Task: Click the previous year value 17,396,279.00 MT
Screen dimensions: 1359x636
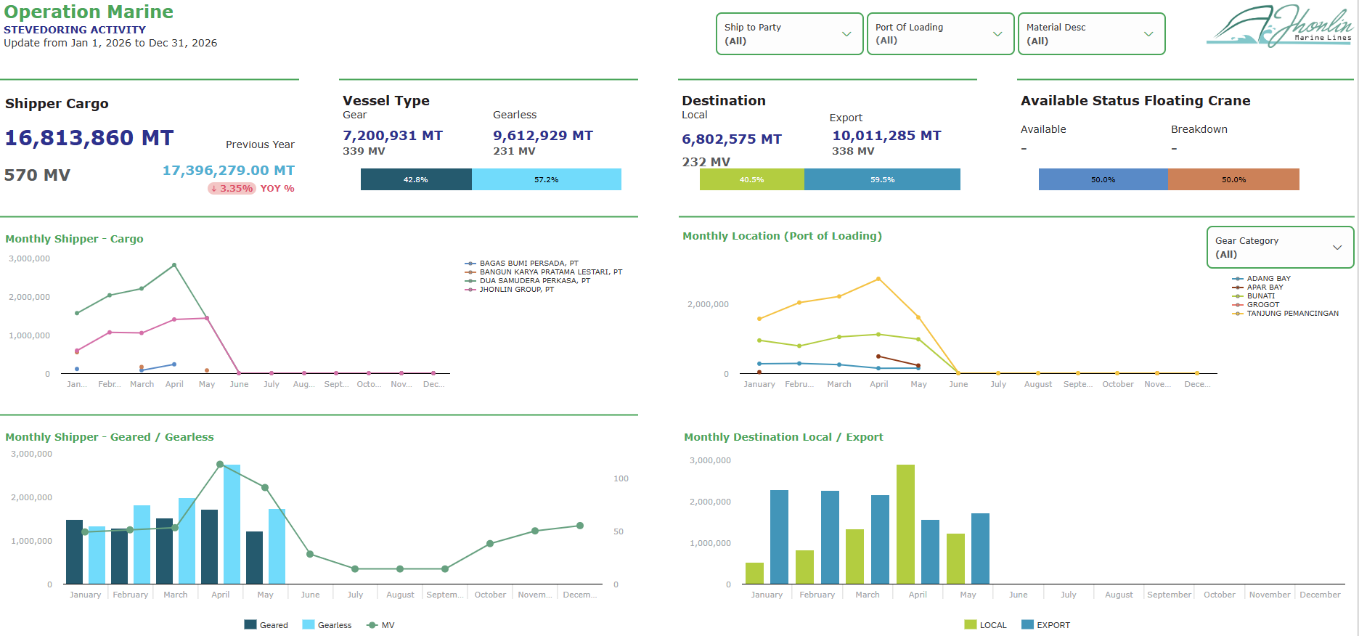Action: [229, 171]
